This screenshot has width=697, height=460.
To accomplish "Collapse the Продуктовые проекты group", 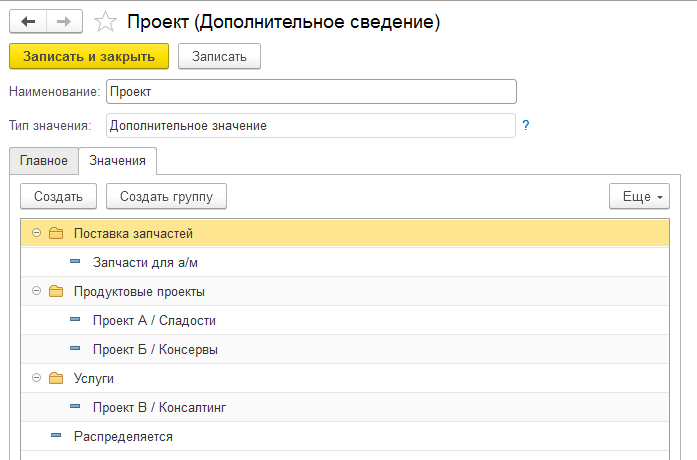I will pyautogui.click(x=36, y=291).
